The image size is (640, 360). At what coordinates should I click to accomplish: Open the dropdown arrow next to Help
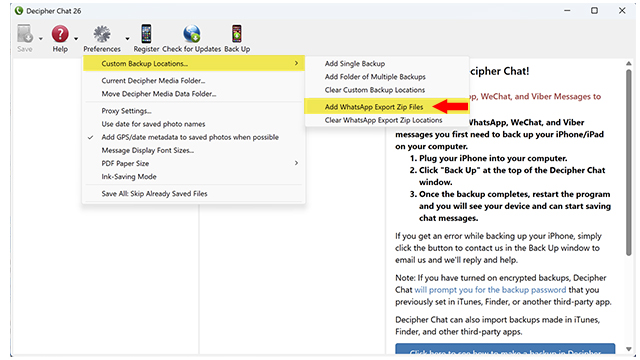point(76,39)
